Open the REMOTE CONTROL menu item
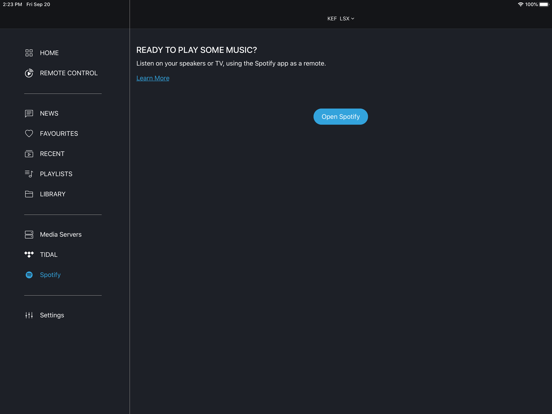552x414 pixels. point(69,73)
